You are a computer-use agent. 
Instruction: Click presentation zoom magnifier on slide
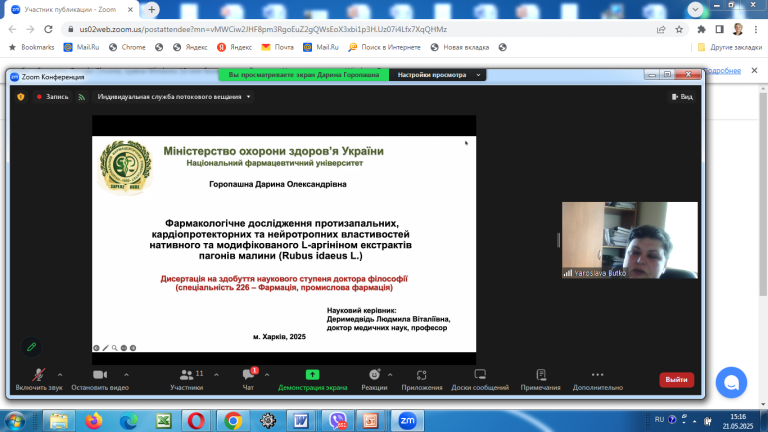[115, 348]
